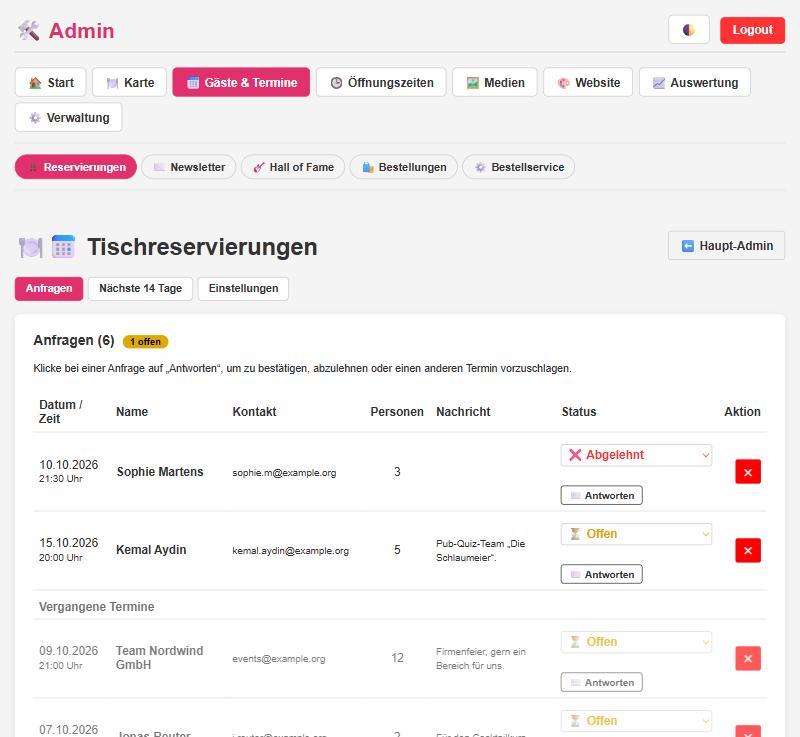Click the gear icon on Verwaltung tab
Viewport: 800px width, 737px height.
35,118
